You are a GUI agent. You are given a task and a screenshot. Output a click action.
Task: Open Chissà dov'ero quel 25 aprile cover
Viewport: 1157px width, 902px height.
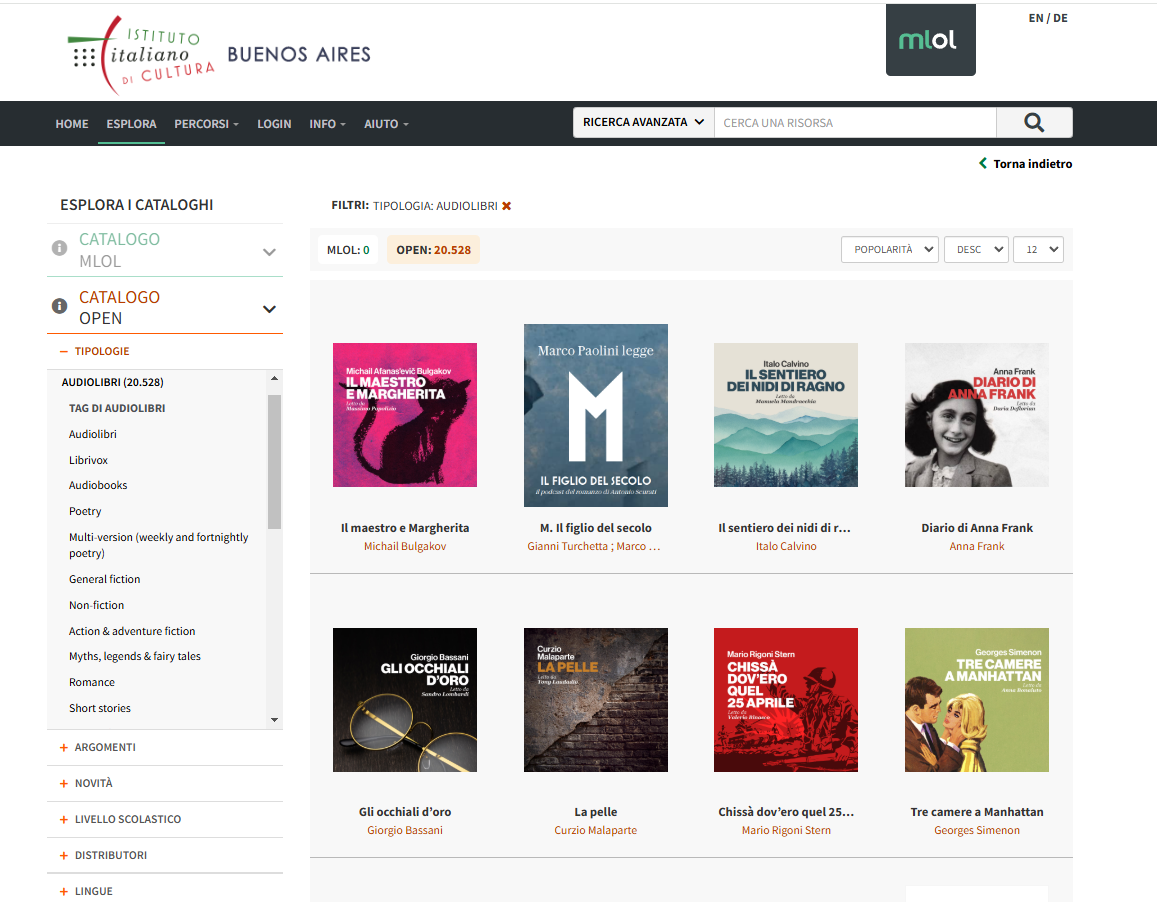click(x=786, y=700)
